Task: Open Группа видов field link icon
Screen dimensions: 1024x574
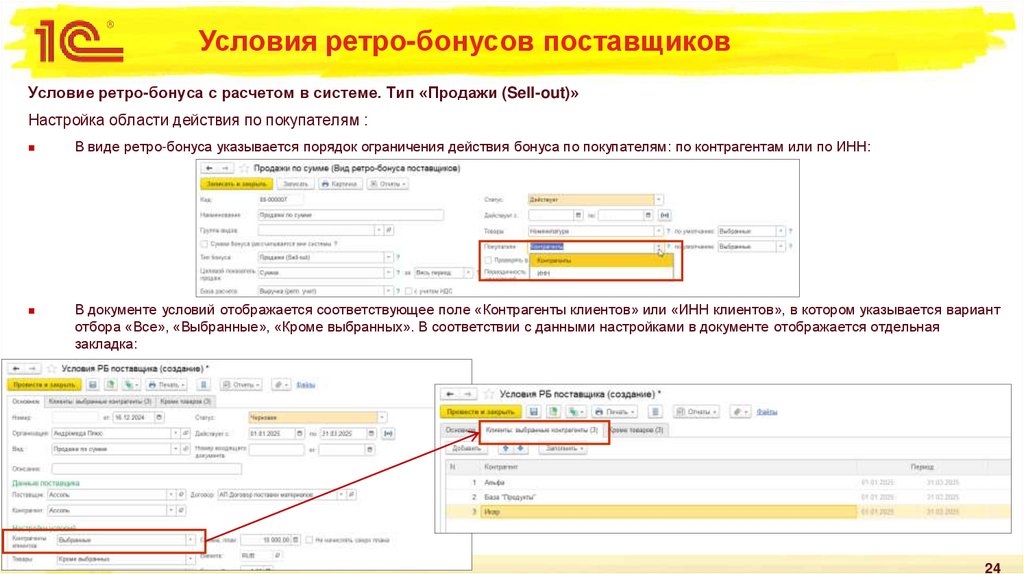Action: pos(389,231)
